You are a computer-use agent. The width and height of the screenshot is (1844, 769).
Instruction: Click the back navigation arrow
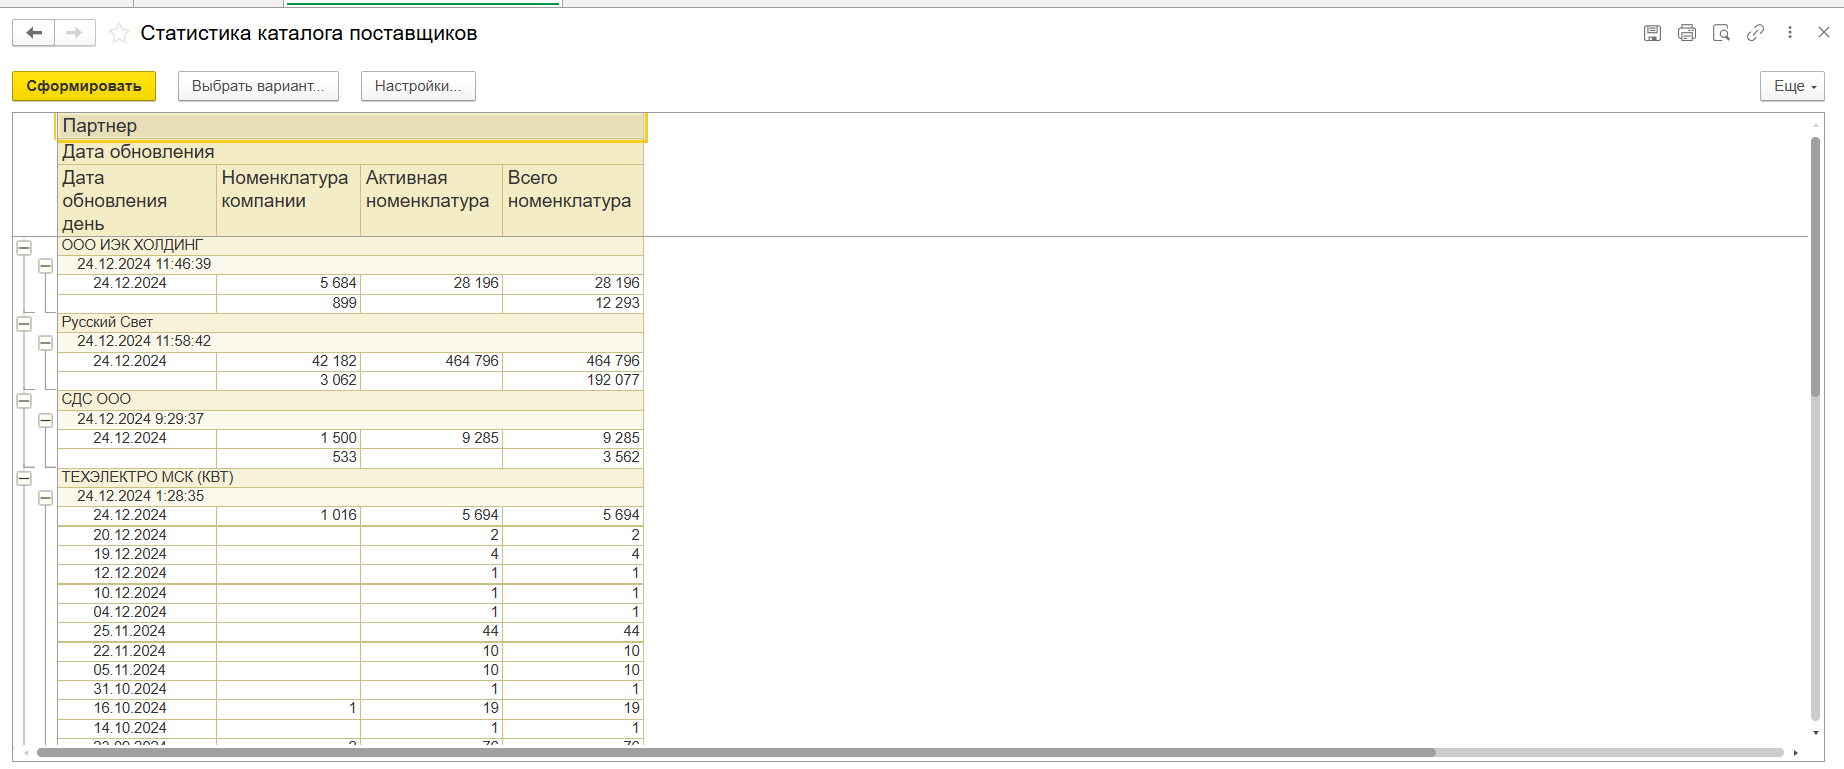click(34, 33)
